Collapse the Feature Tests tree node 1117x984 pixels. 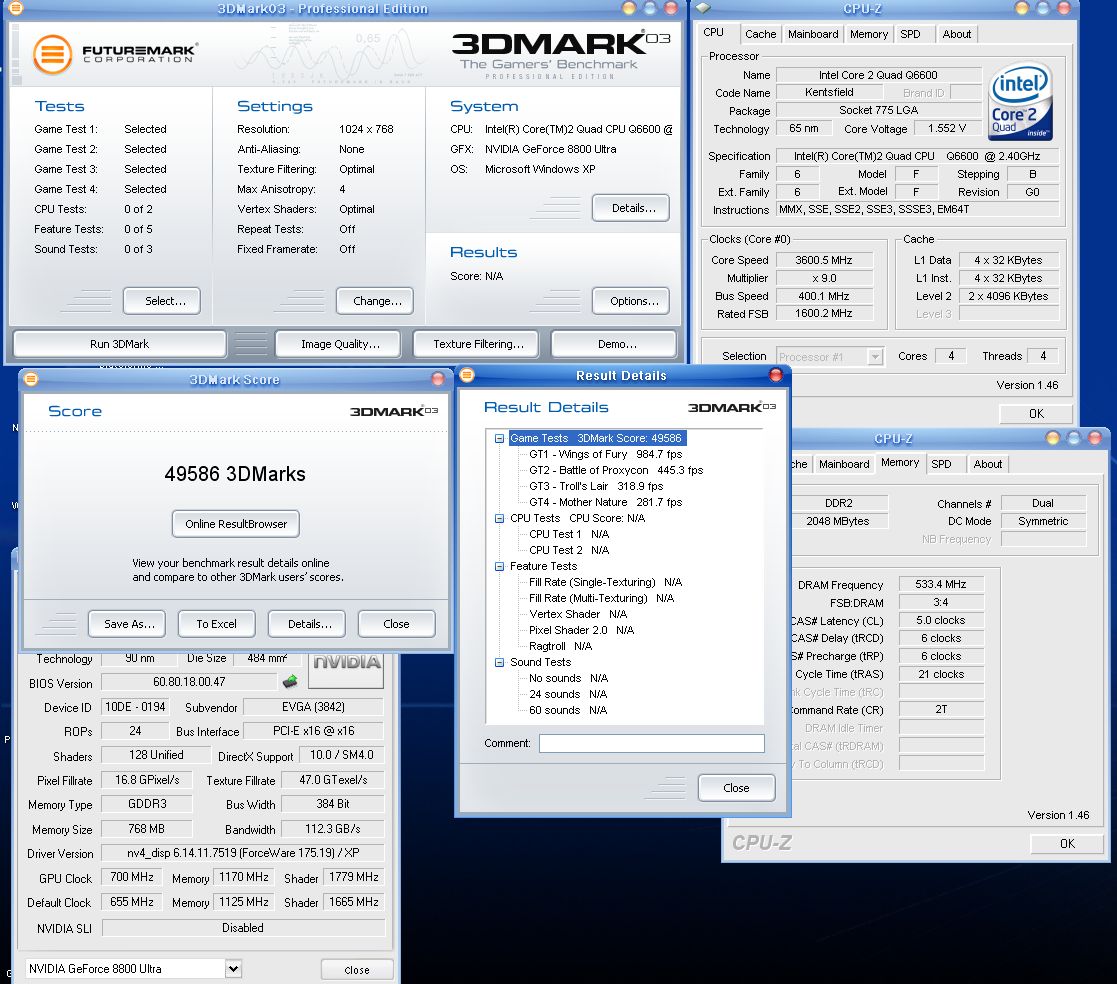pyautogui.click(x=499, y=566)
